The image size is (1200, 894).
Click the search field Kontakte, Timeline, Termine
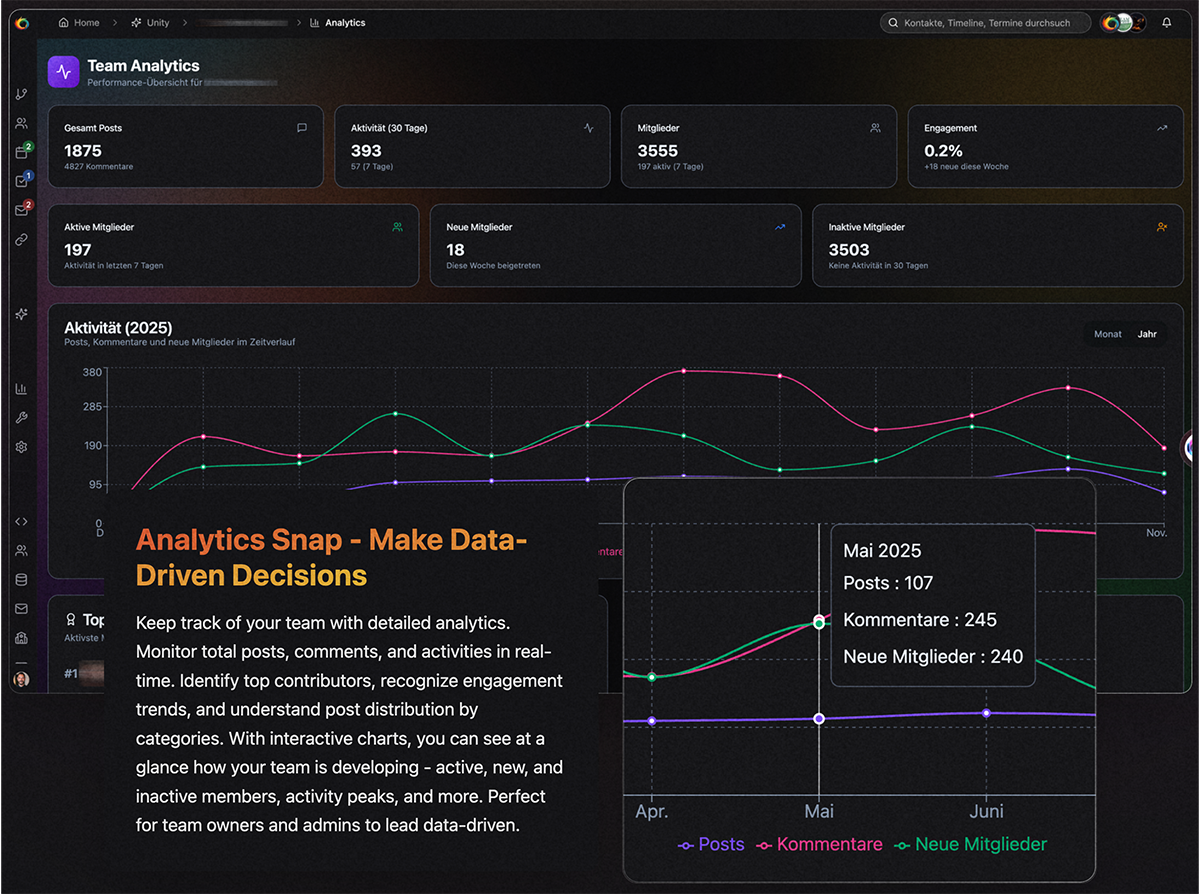tap(985, 23)
